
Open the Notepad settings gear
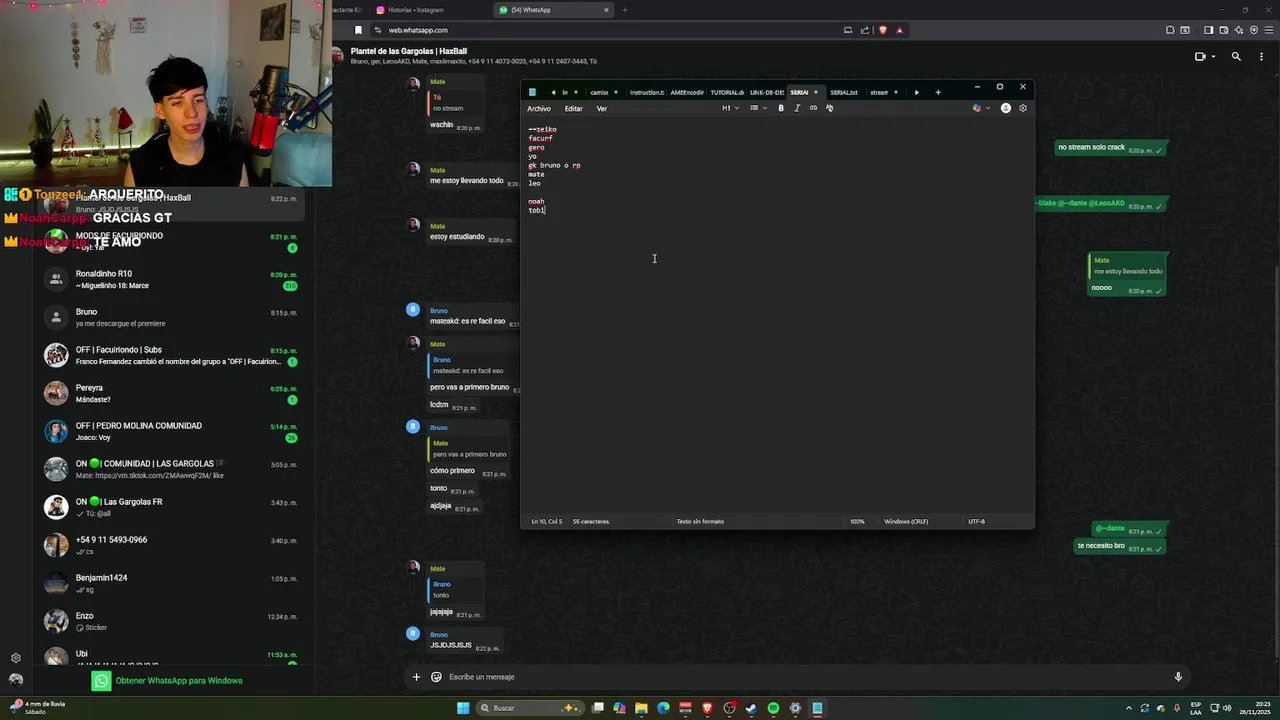[1022, 108]
